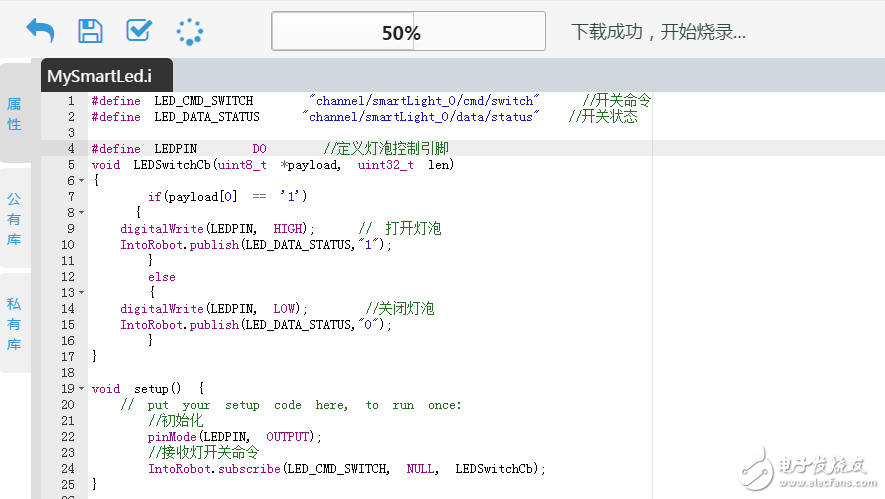Click the loading spinner icon
This screenshot has height=499, width=885.
point(189,32)
